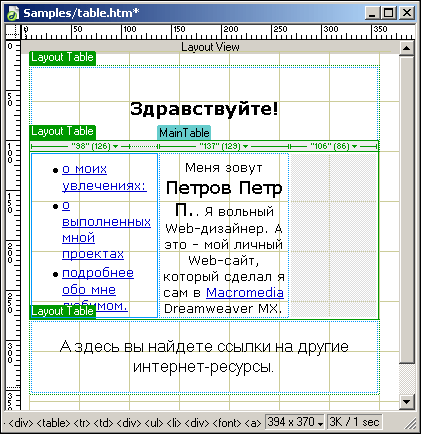Follow the "о моих увлечениях" link
This screenshot has height=434, width=421.
click(104, 177)
